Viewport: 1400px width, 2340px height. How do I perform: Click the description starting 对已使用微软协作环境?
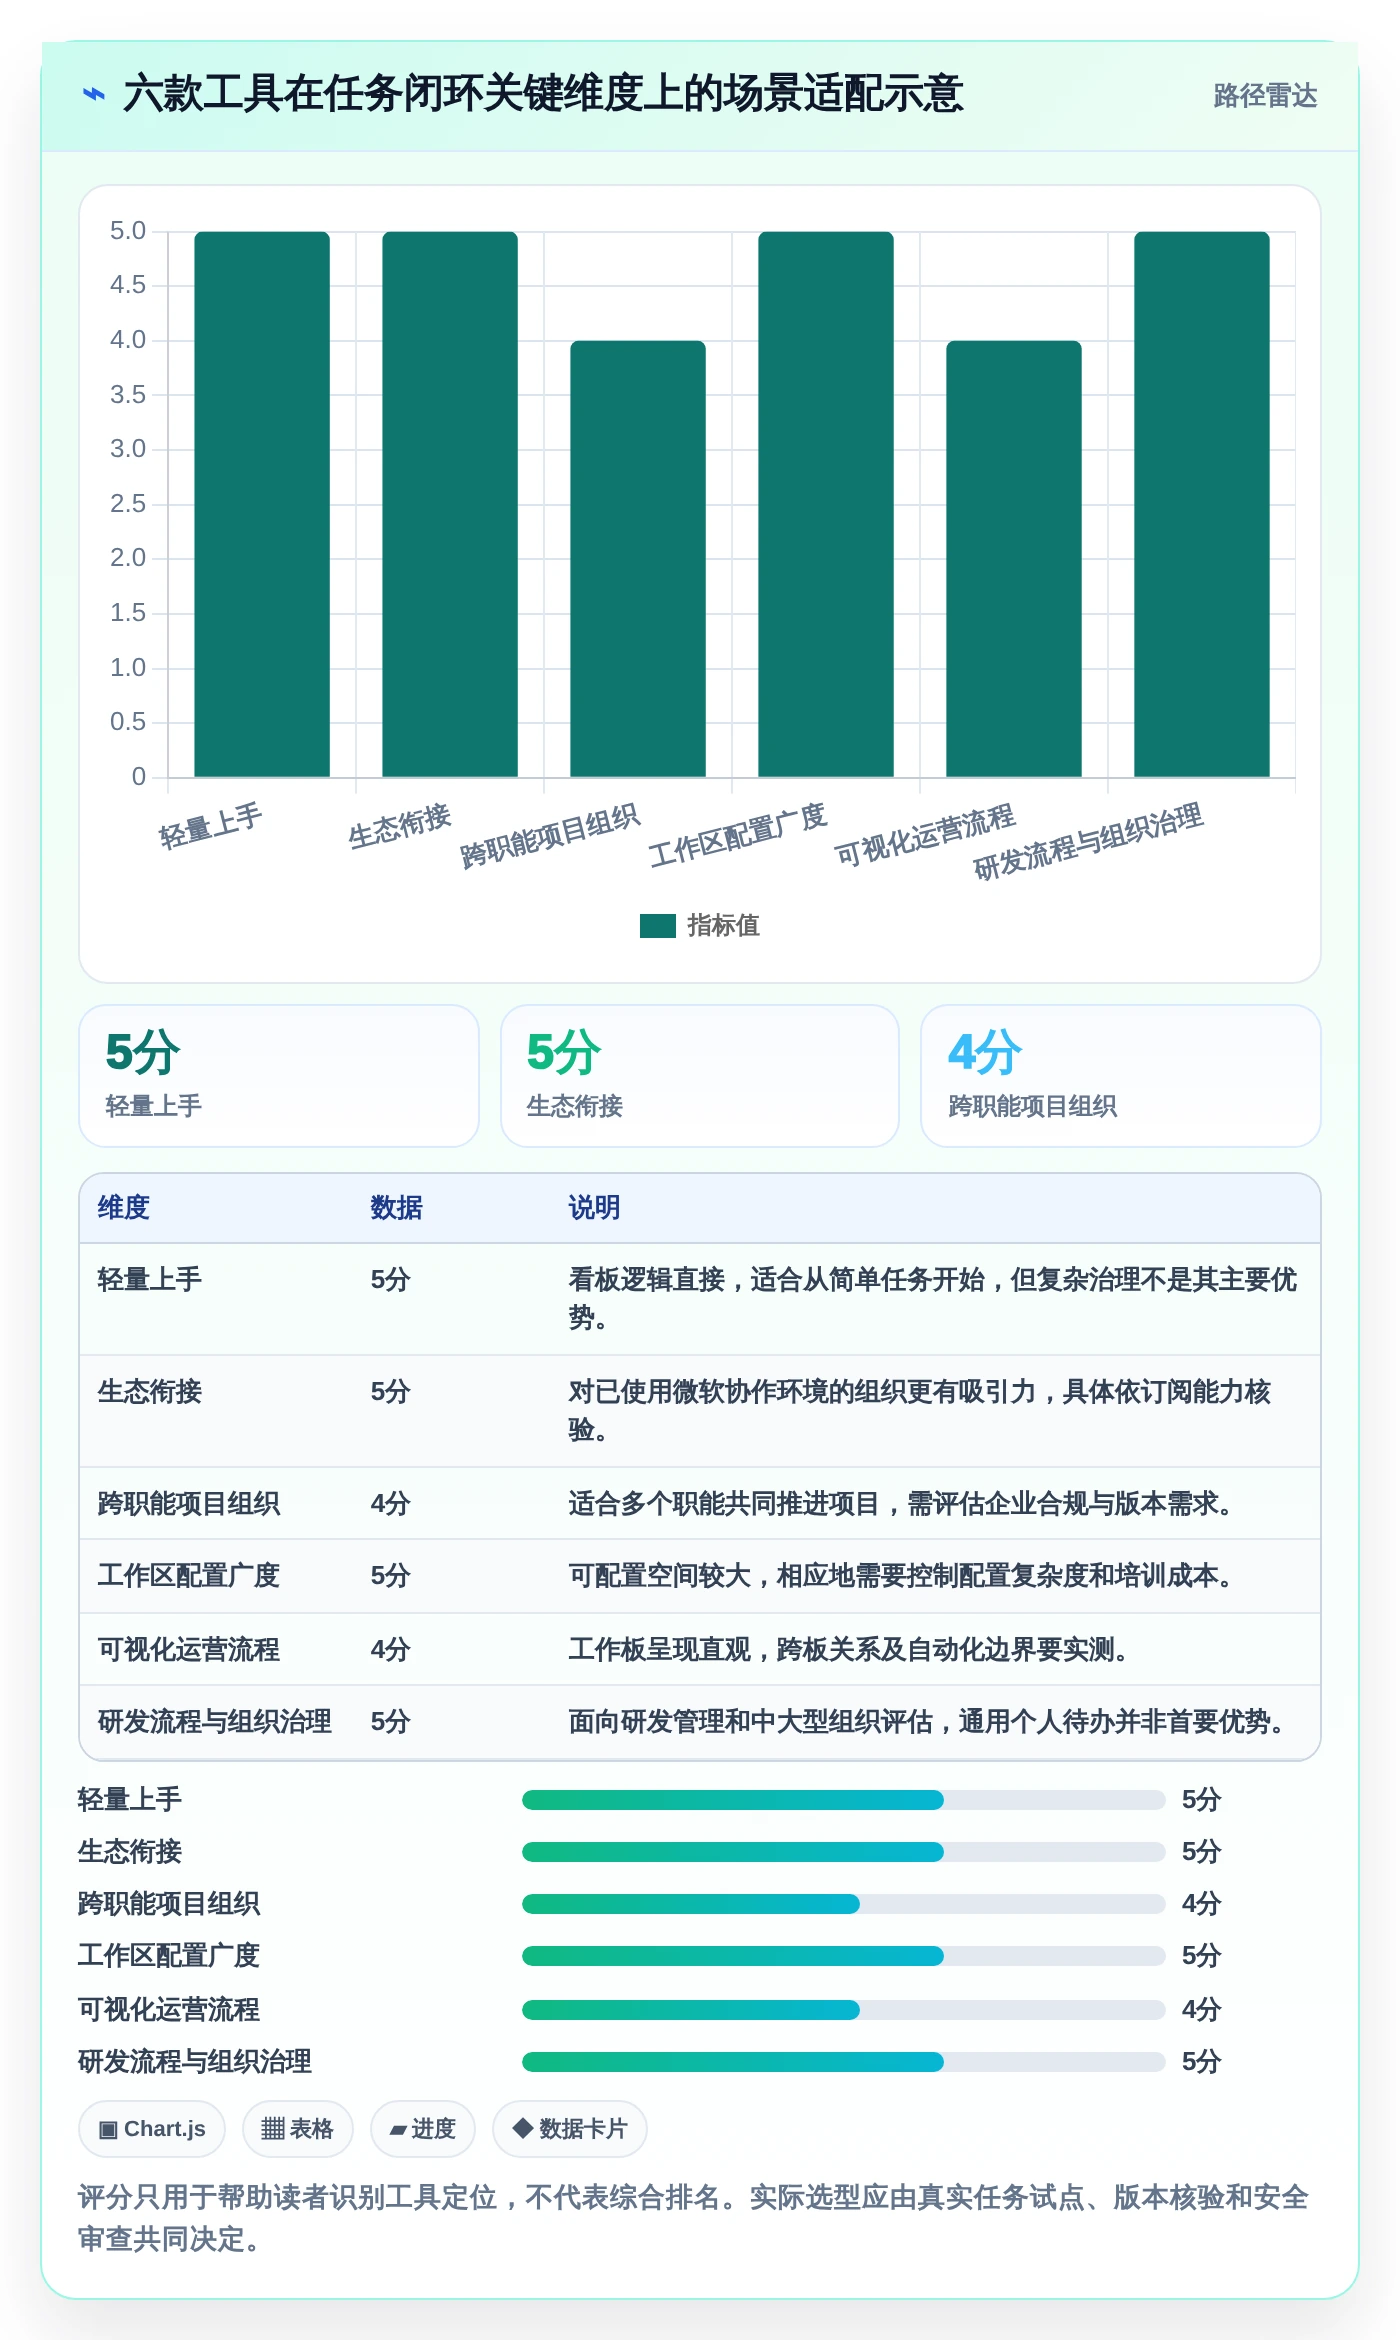click(920, 1411)
